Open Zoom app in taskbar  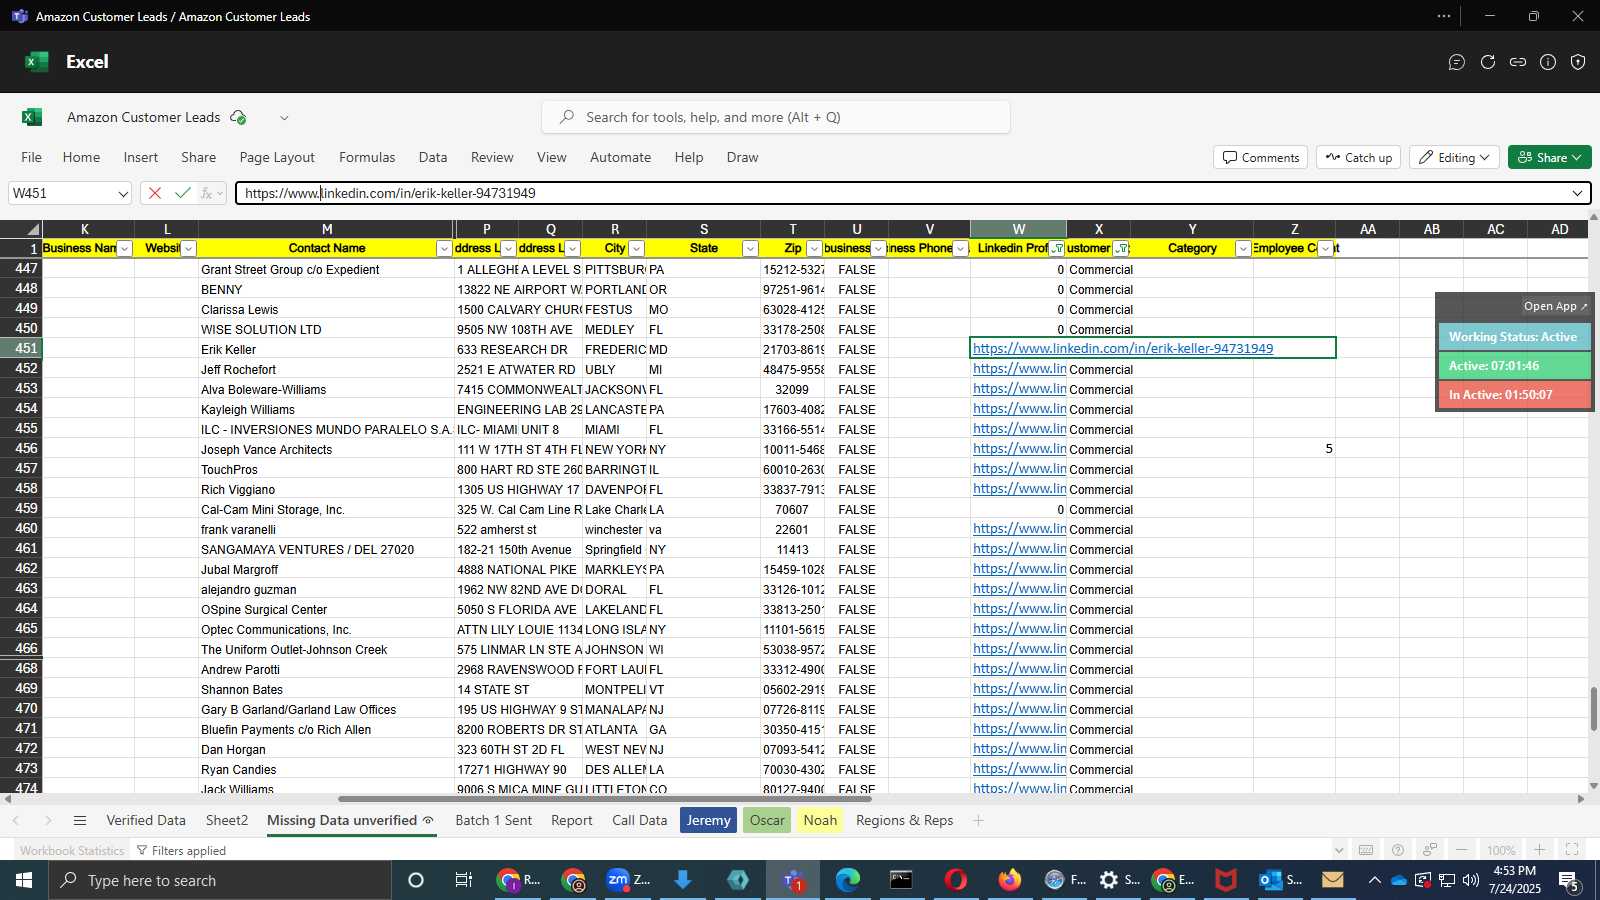click(x=628, y=880)
